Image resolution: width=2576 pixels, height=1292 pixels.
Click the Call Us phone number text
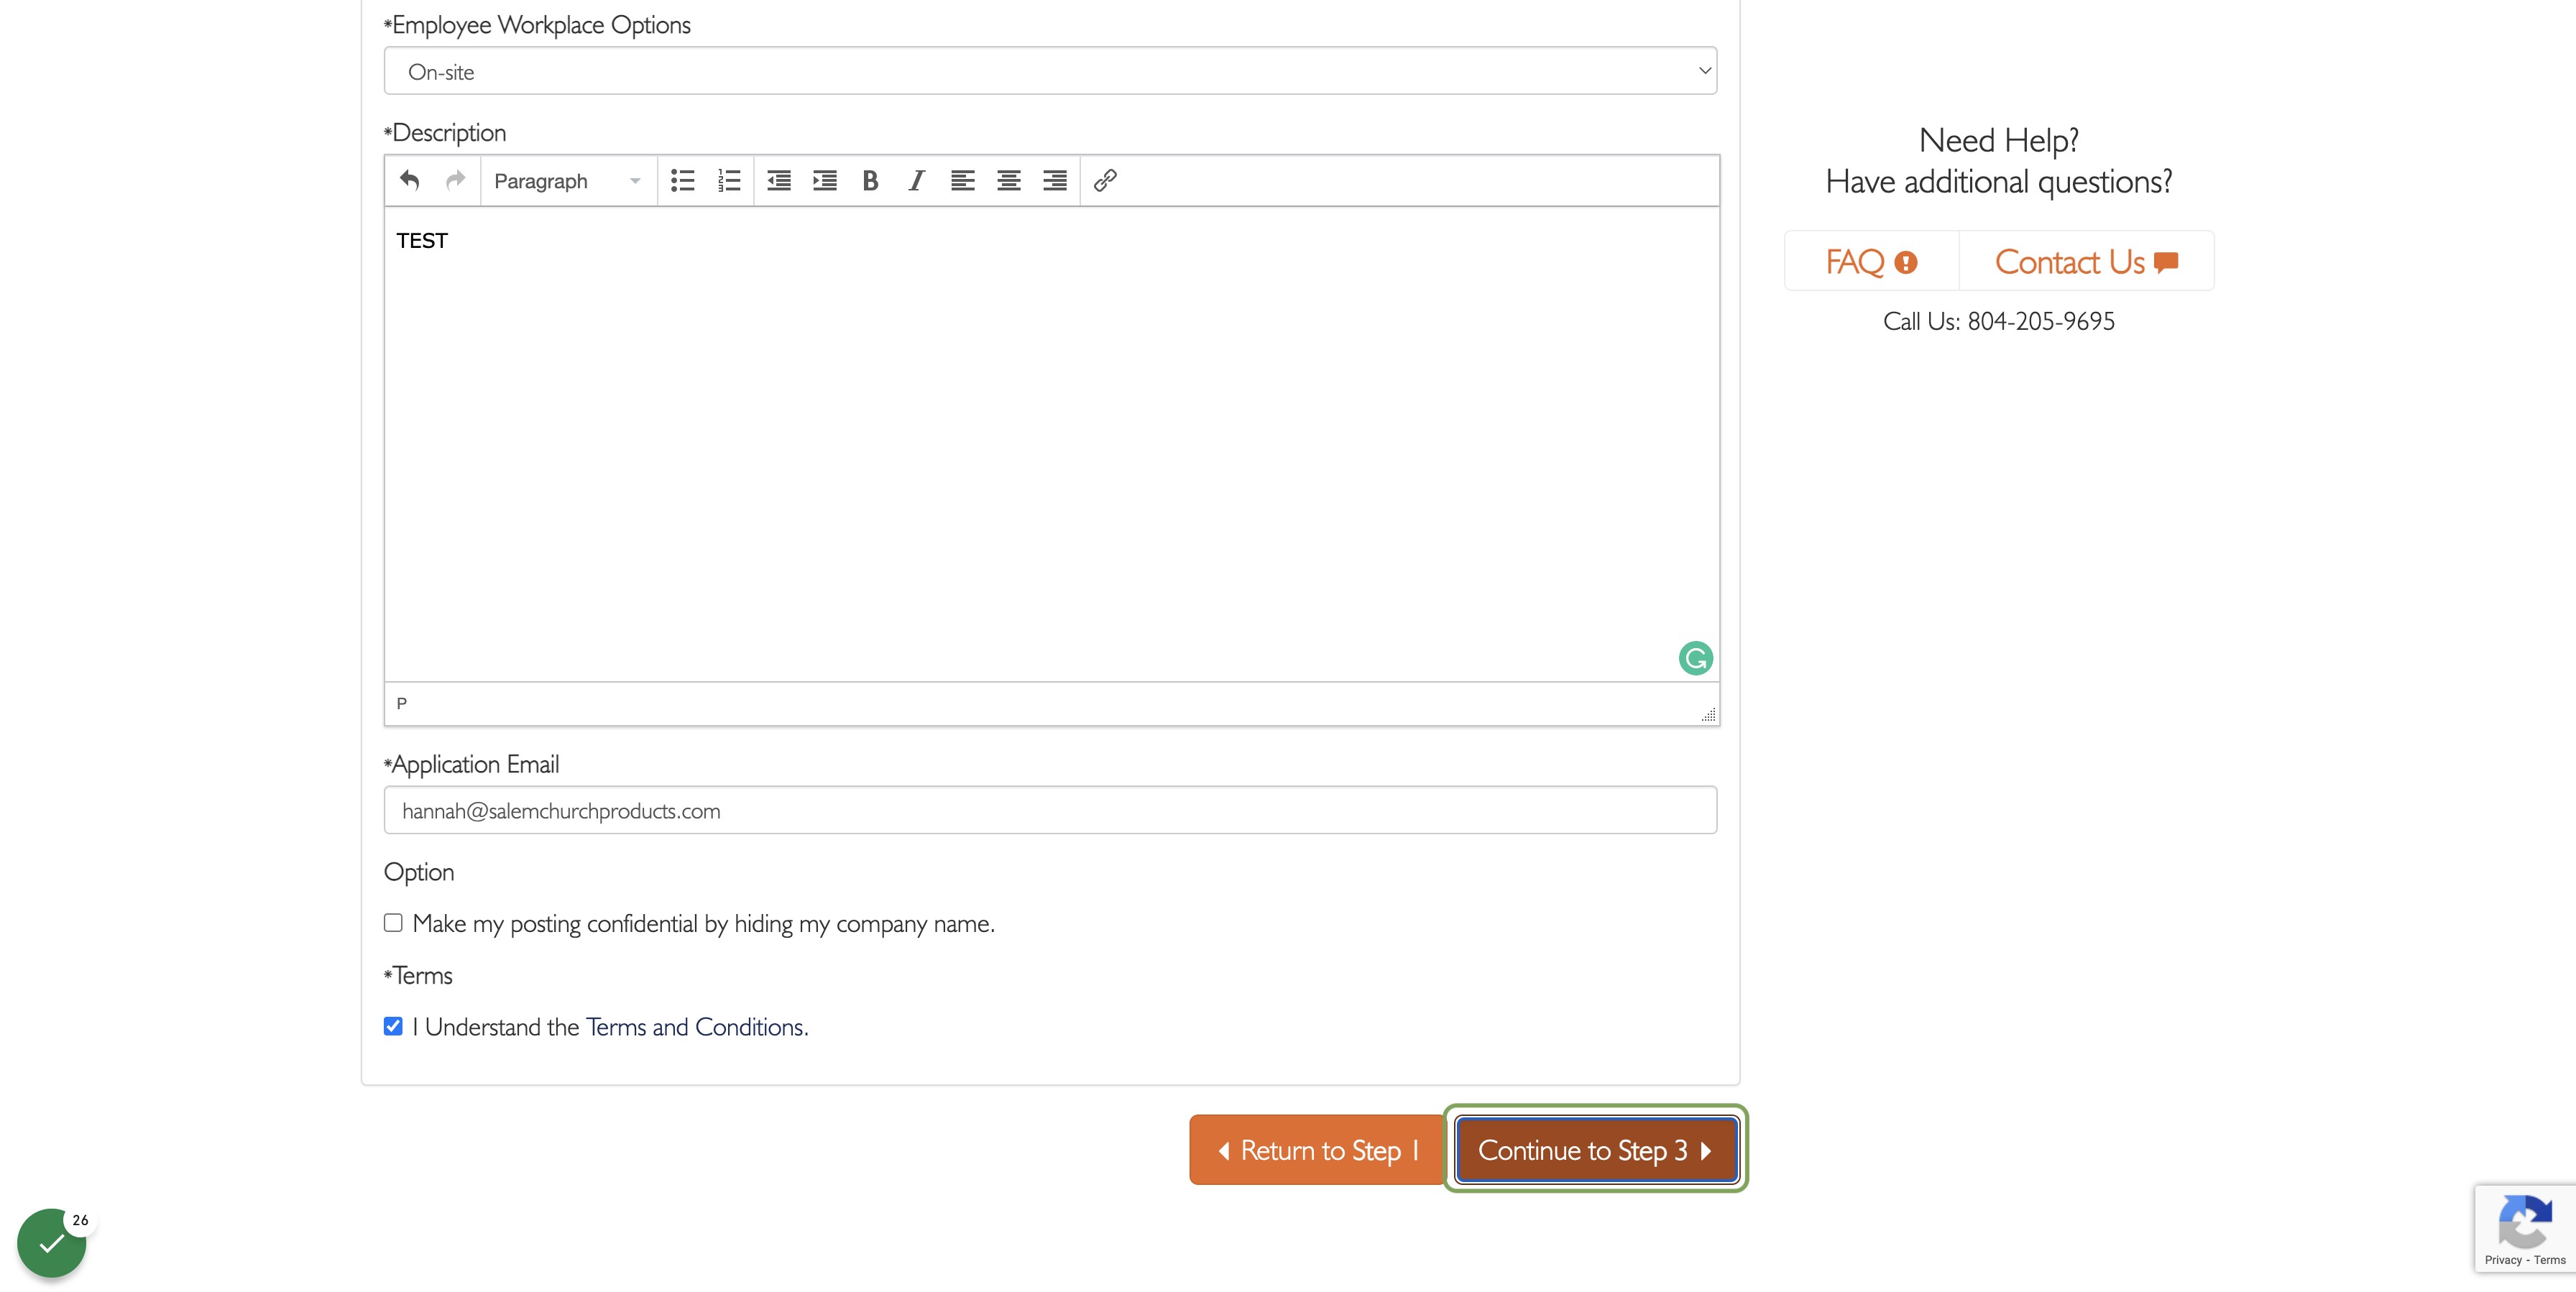click(x=1998, y=321)
